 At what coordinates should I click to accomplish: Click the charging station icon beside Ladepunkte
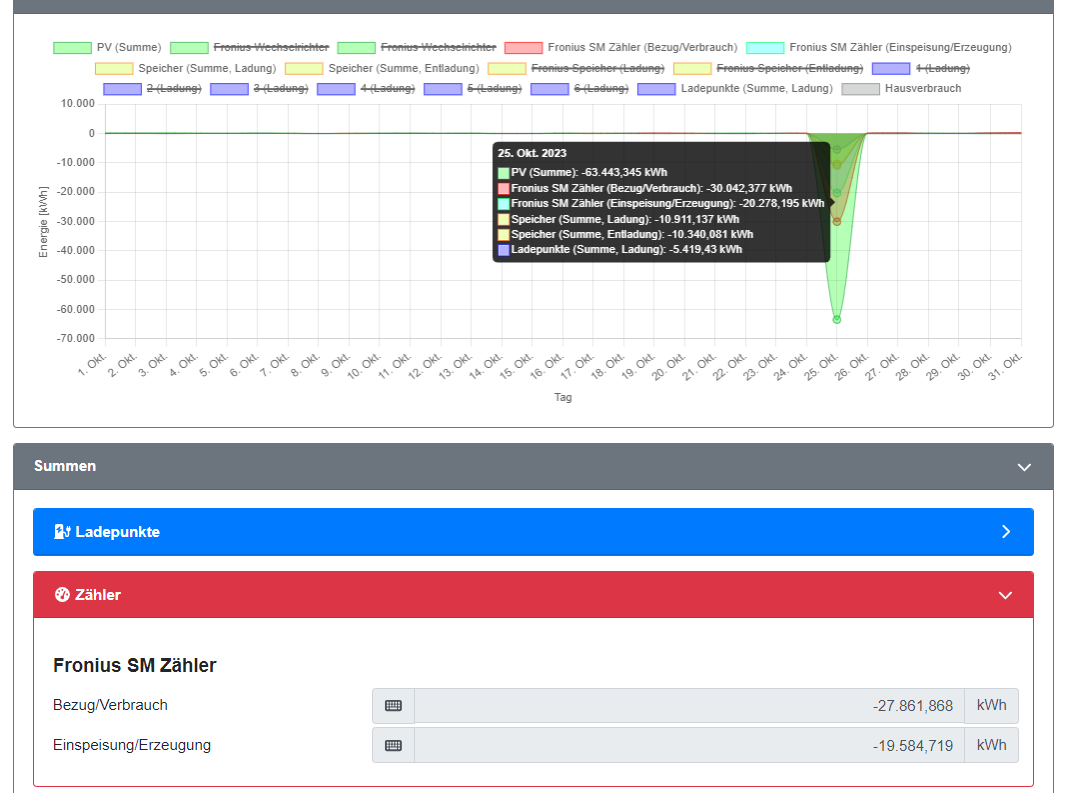62,532
